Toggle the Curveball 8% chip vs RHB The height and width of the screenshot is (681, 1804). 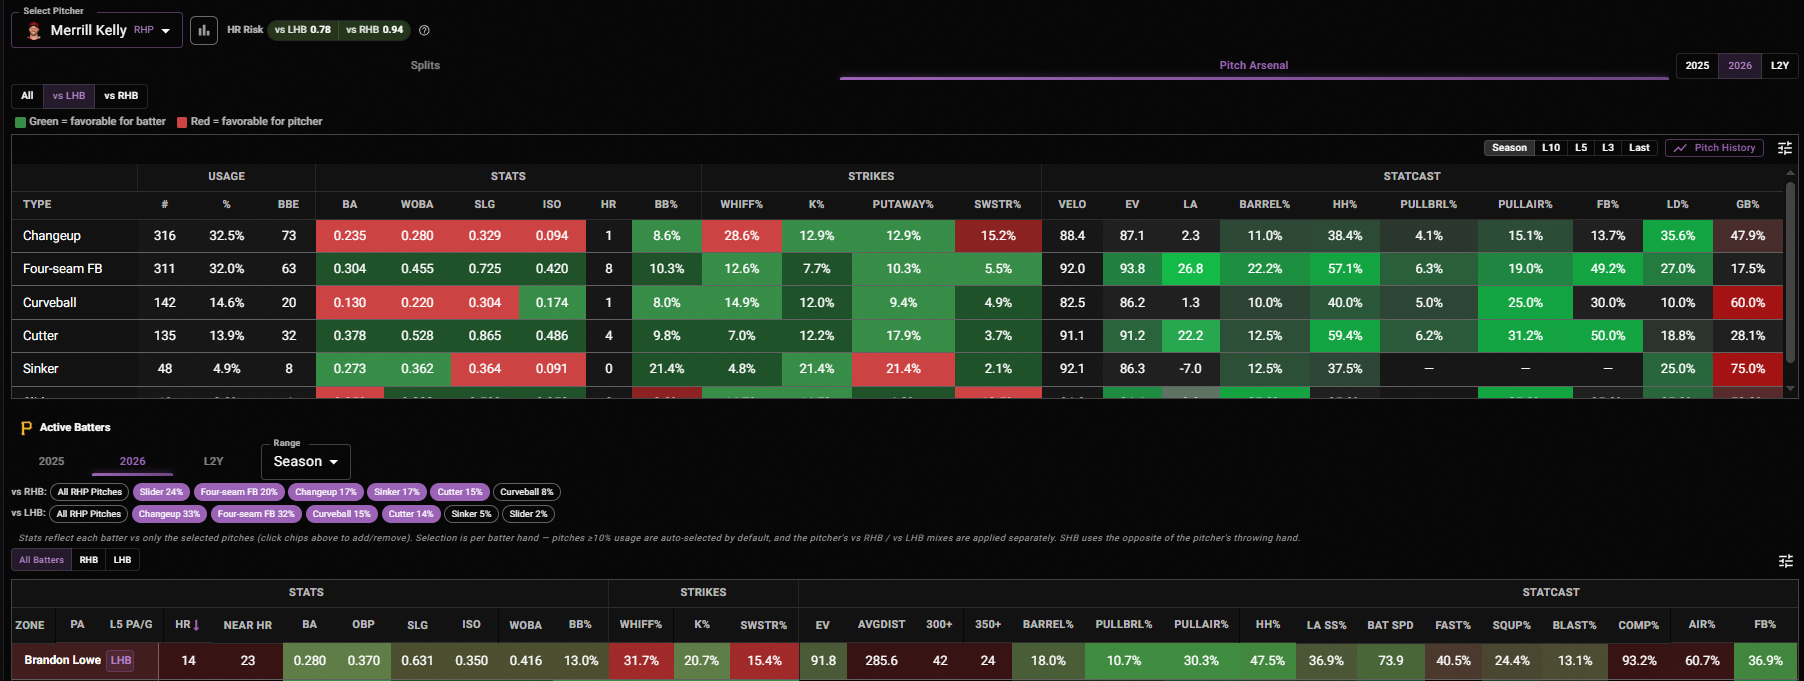click(x=526, y=492)
